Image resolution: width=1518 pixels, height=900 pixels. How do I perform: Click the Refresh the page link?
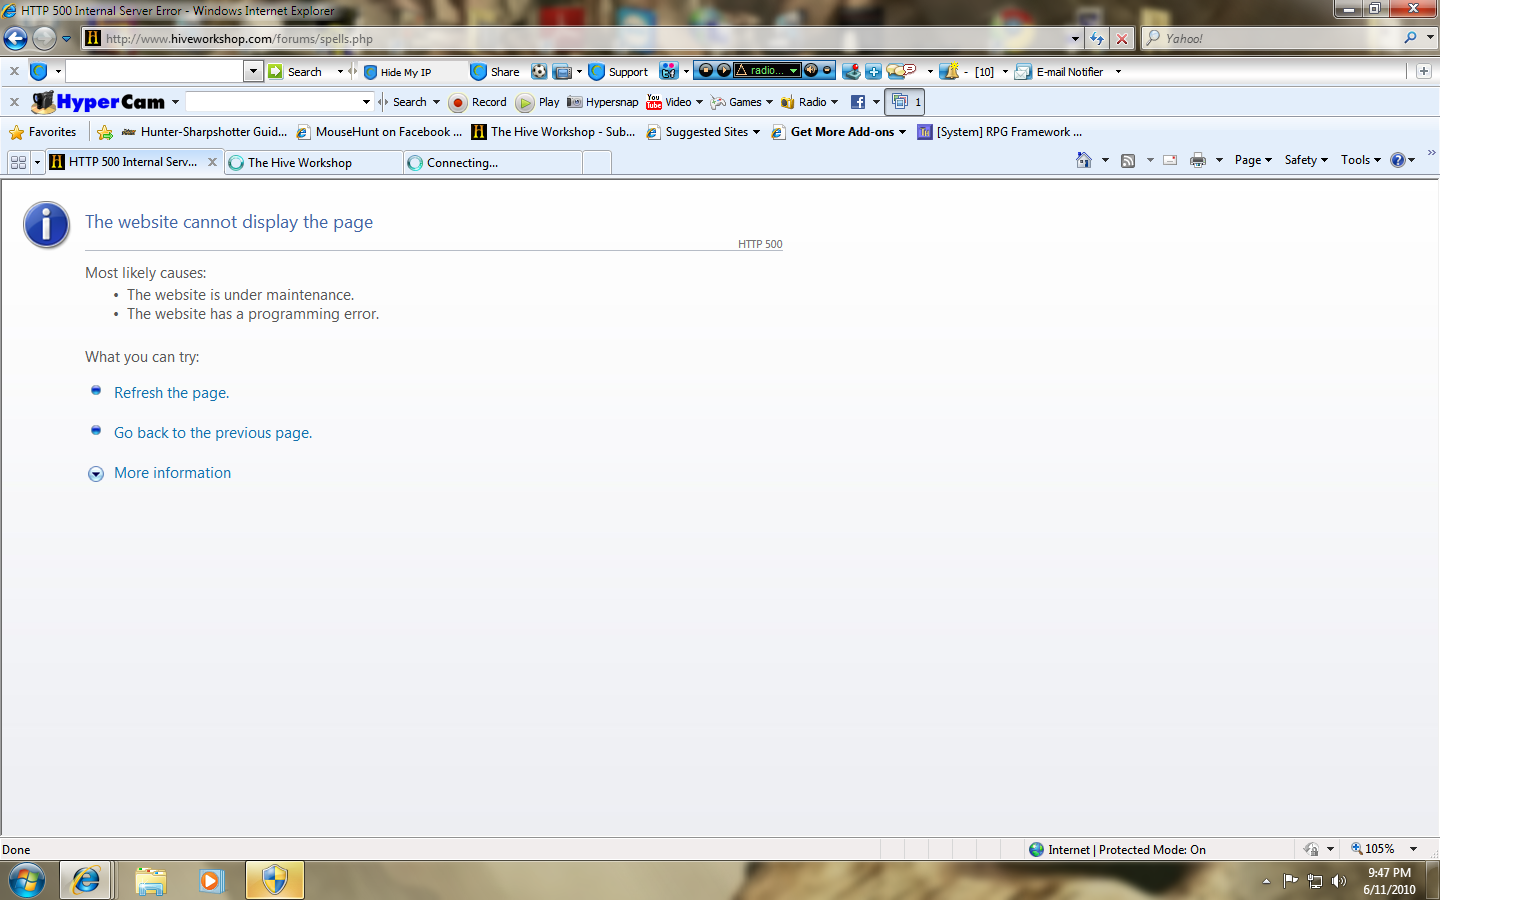tap(171, 393)
